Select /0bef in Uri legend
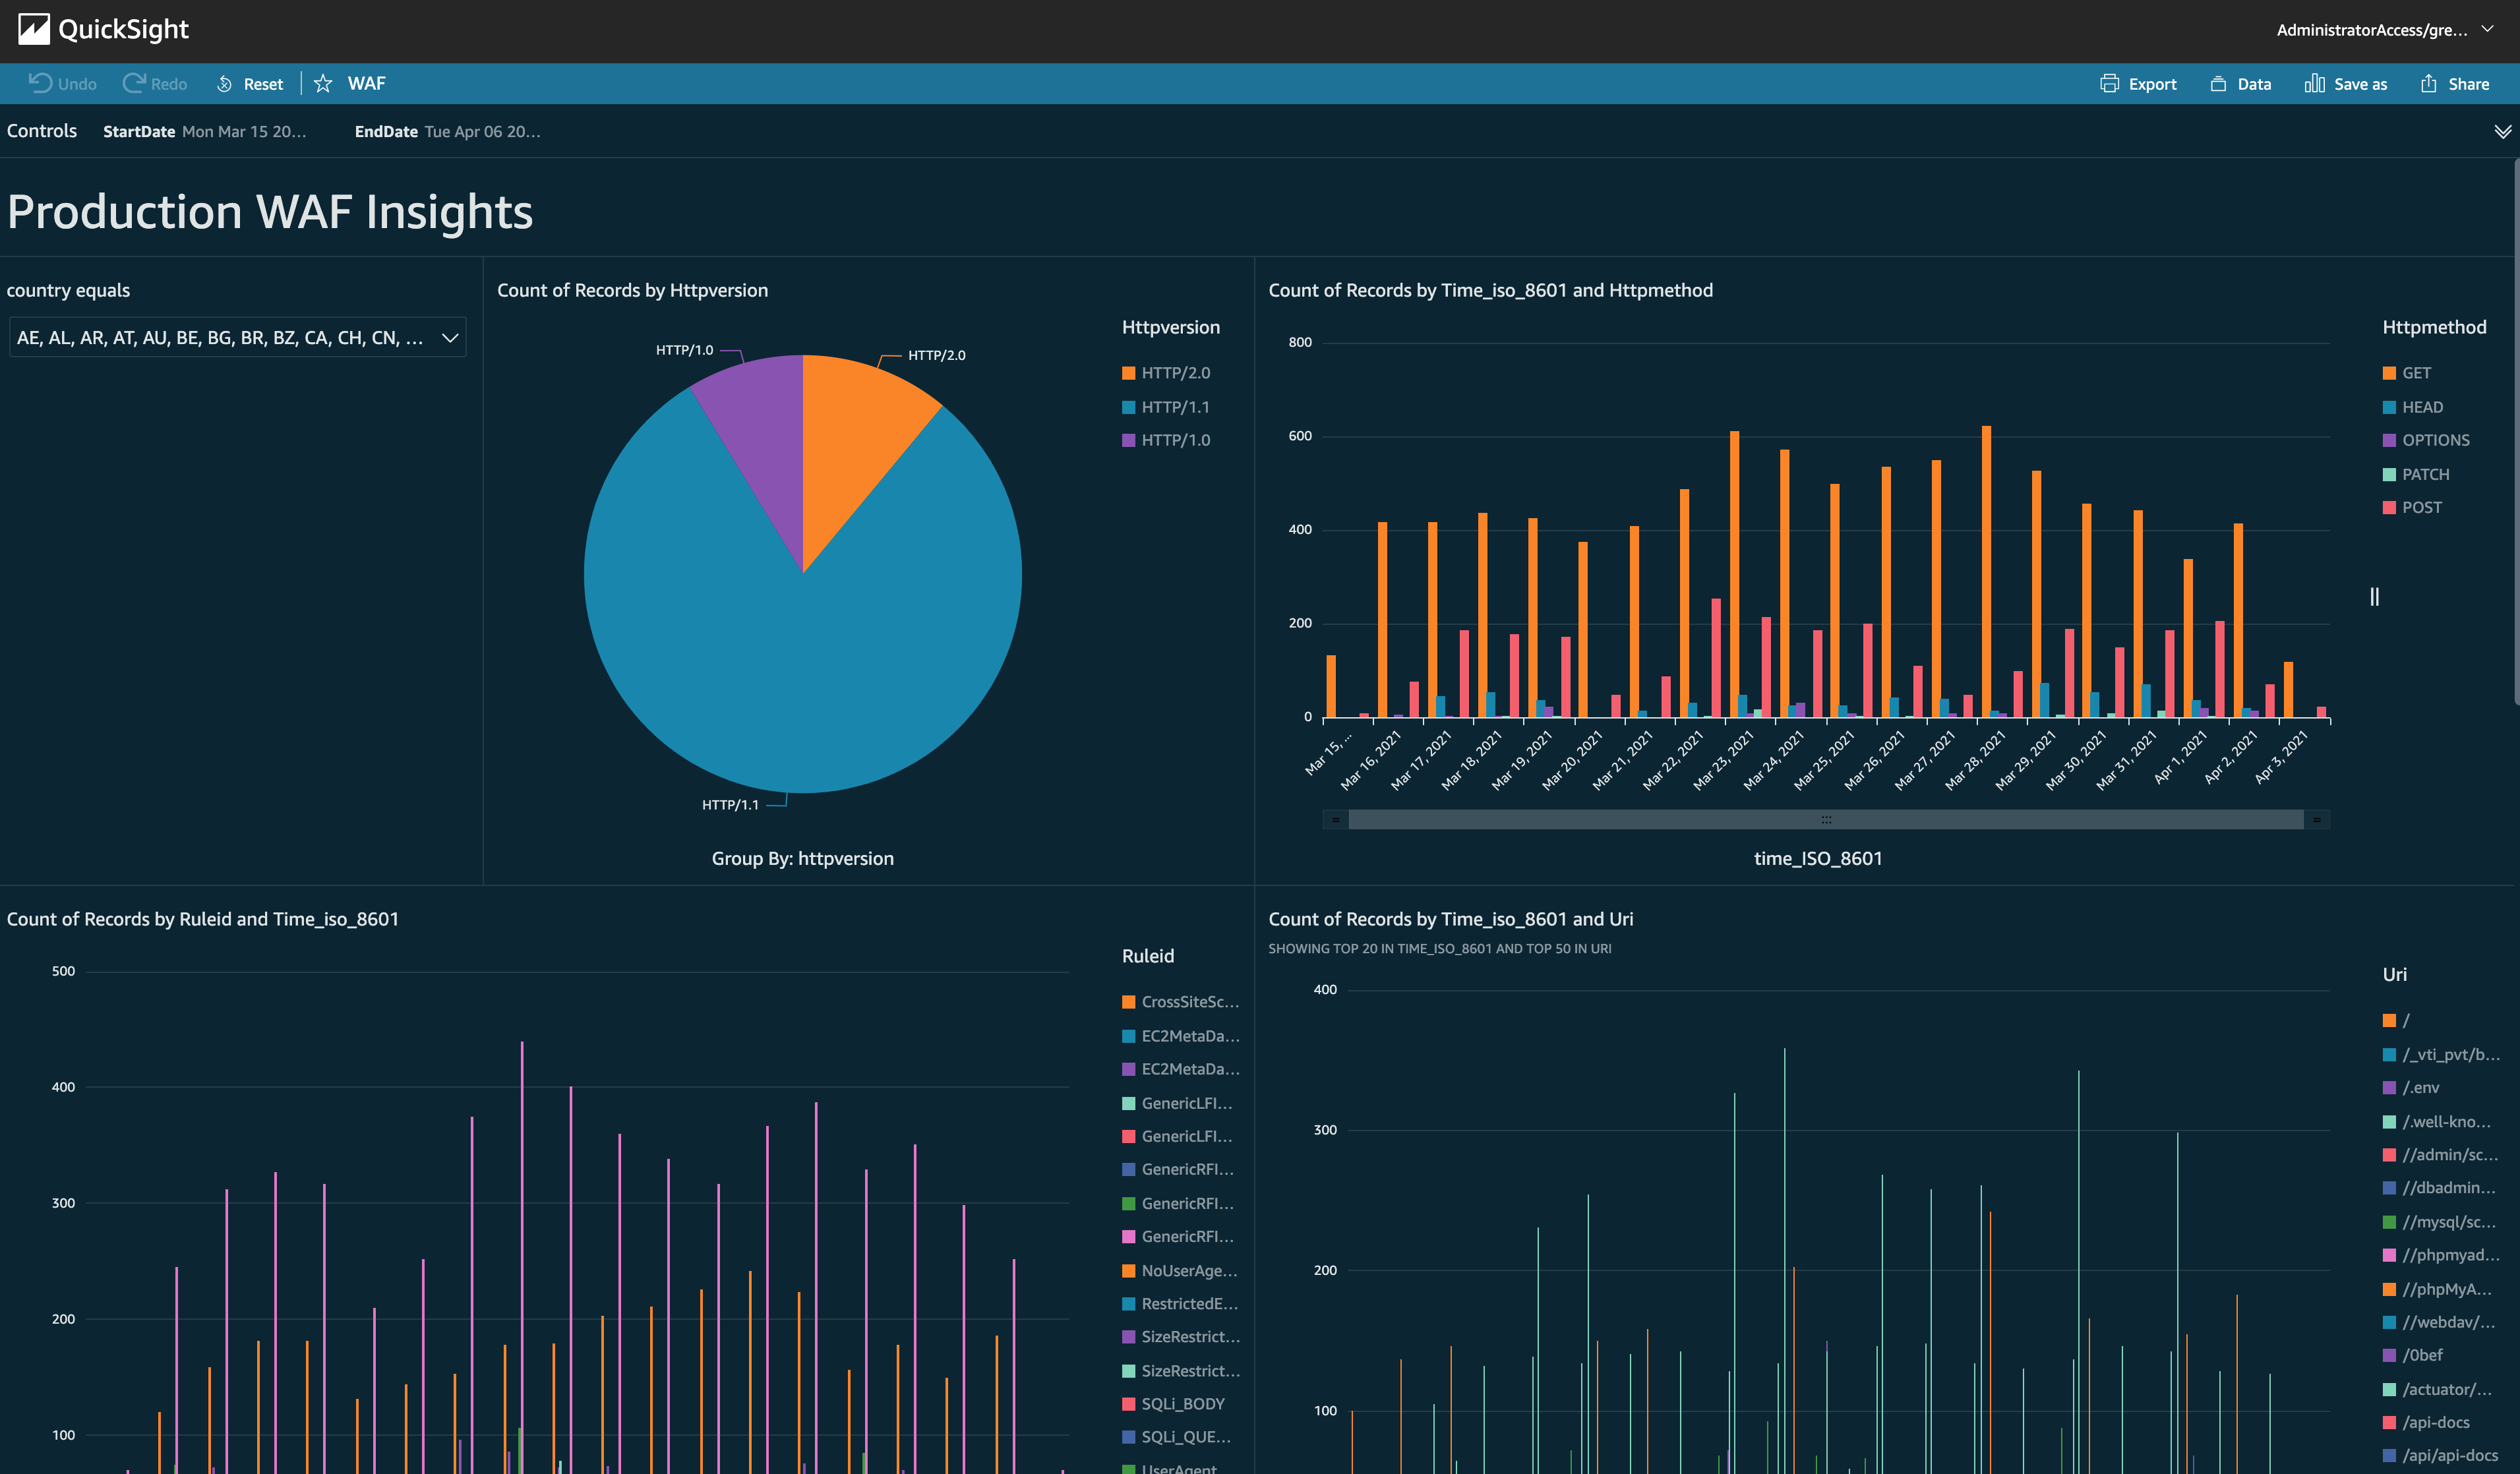Screen dimensions: 2520x1474 click(2413, 1356)
